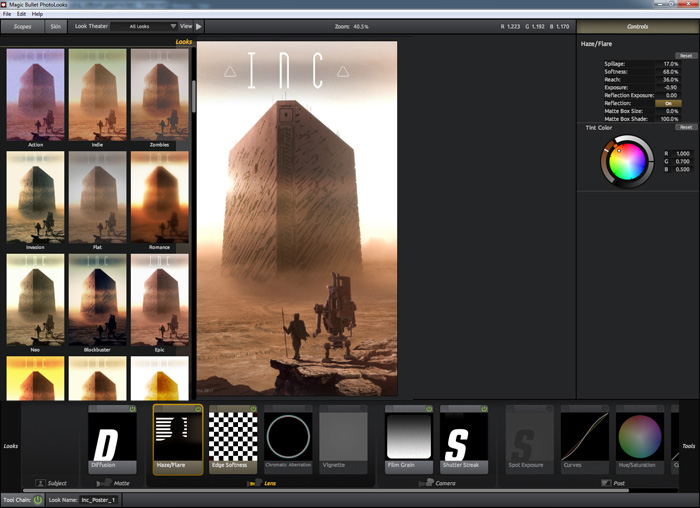Select the Edge Softness tool
700x508 pixels.
(x=232, y=438)
